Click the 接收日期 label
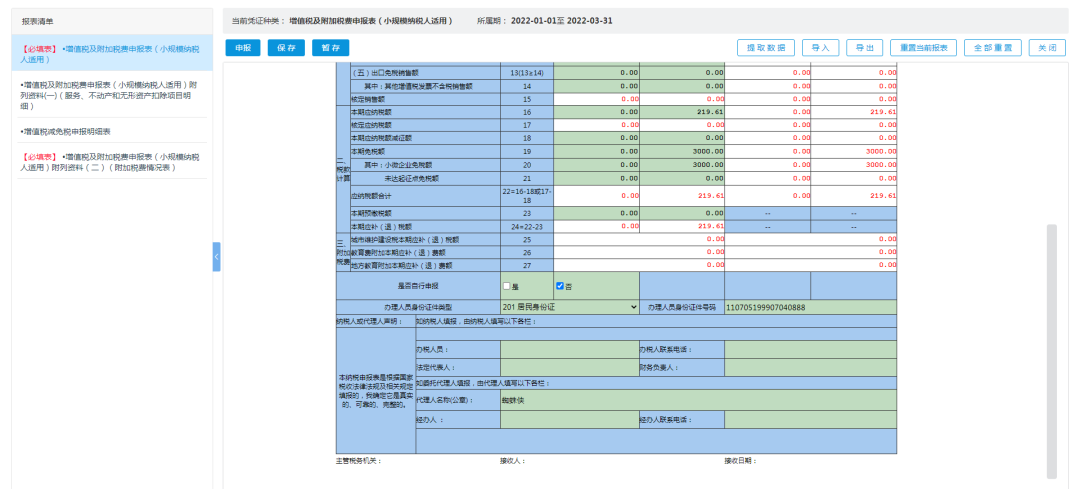 [x=740, y=461]
